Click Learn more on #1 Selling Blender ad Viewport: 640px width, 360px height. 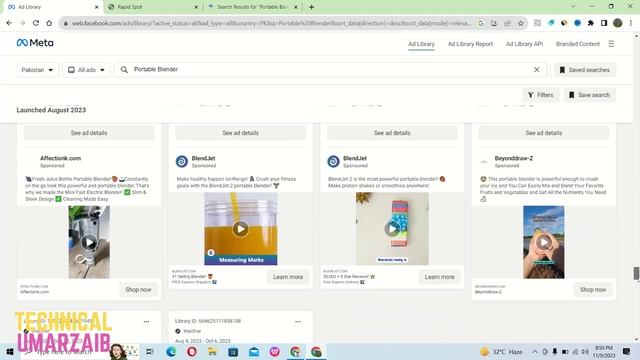pos(288,277)
